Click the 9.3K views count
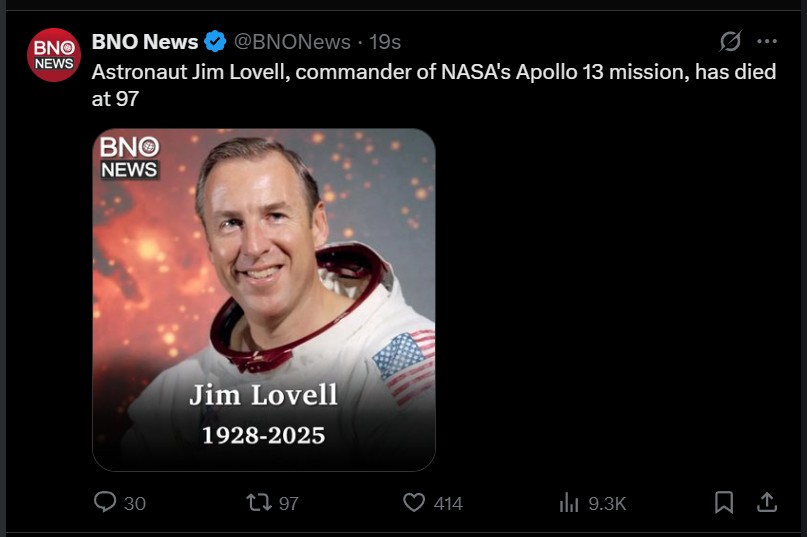 (x=606, y=504)
